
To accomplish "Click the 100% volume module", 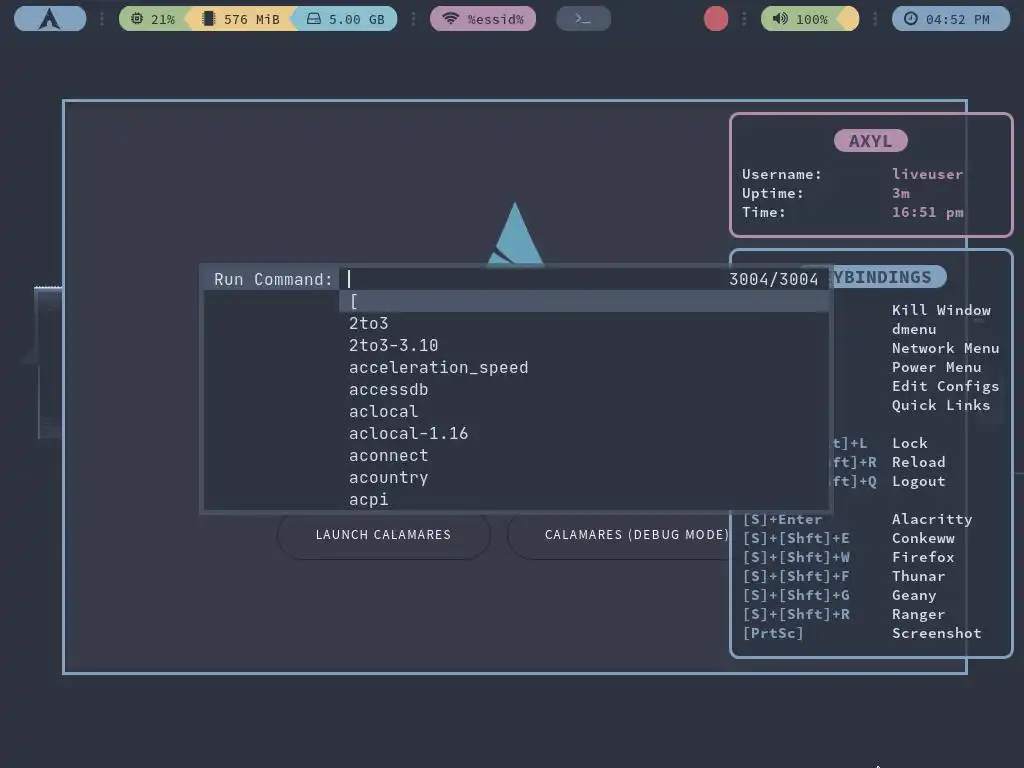I will point(802,19).
